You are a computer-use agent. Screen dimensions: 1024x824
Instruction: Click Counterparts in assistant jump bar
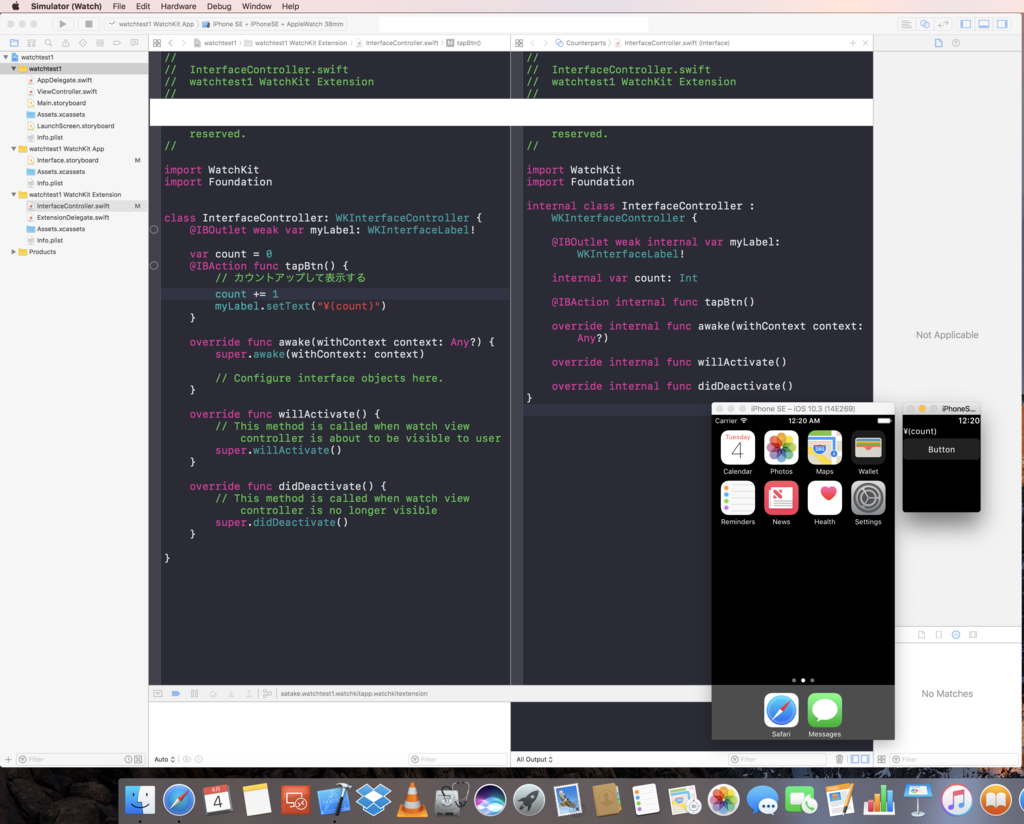581,43
